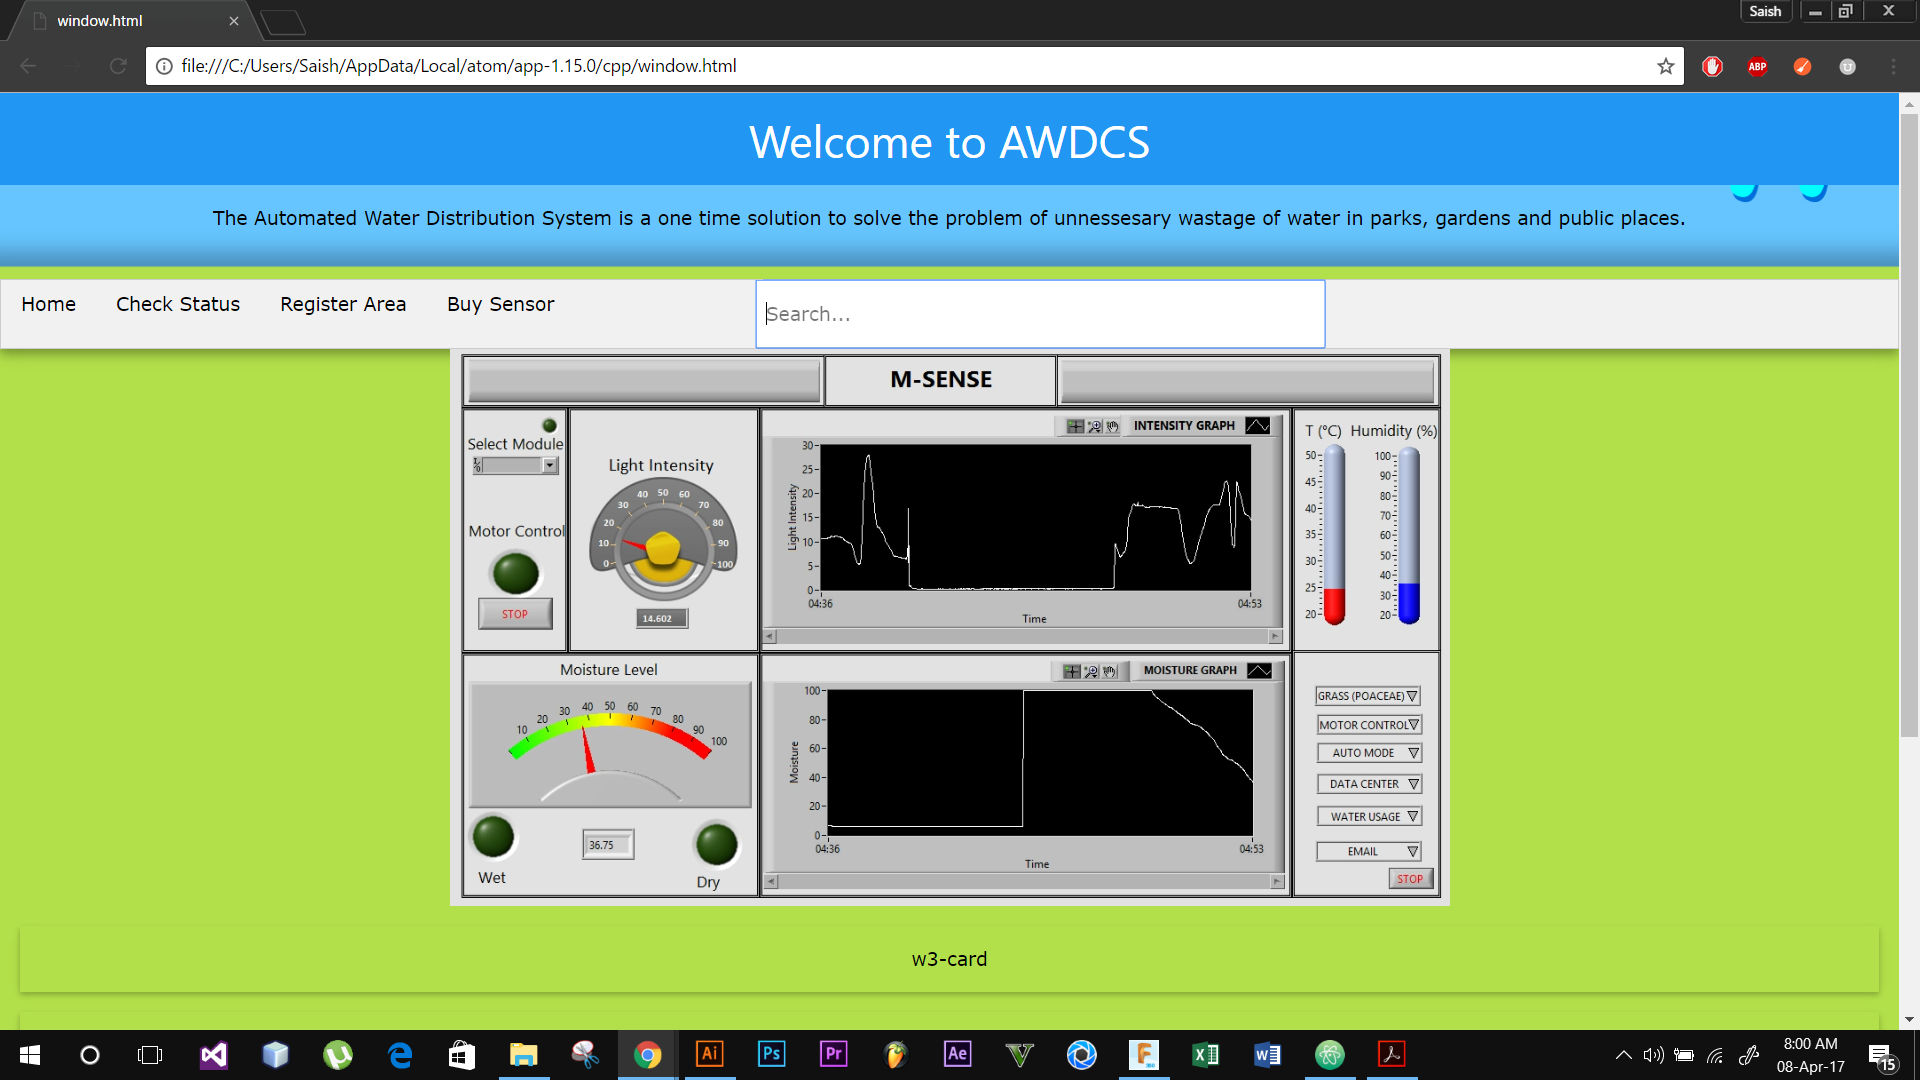Open the Register Area menu item

343,304
